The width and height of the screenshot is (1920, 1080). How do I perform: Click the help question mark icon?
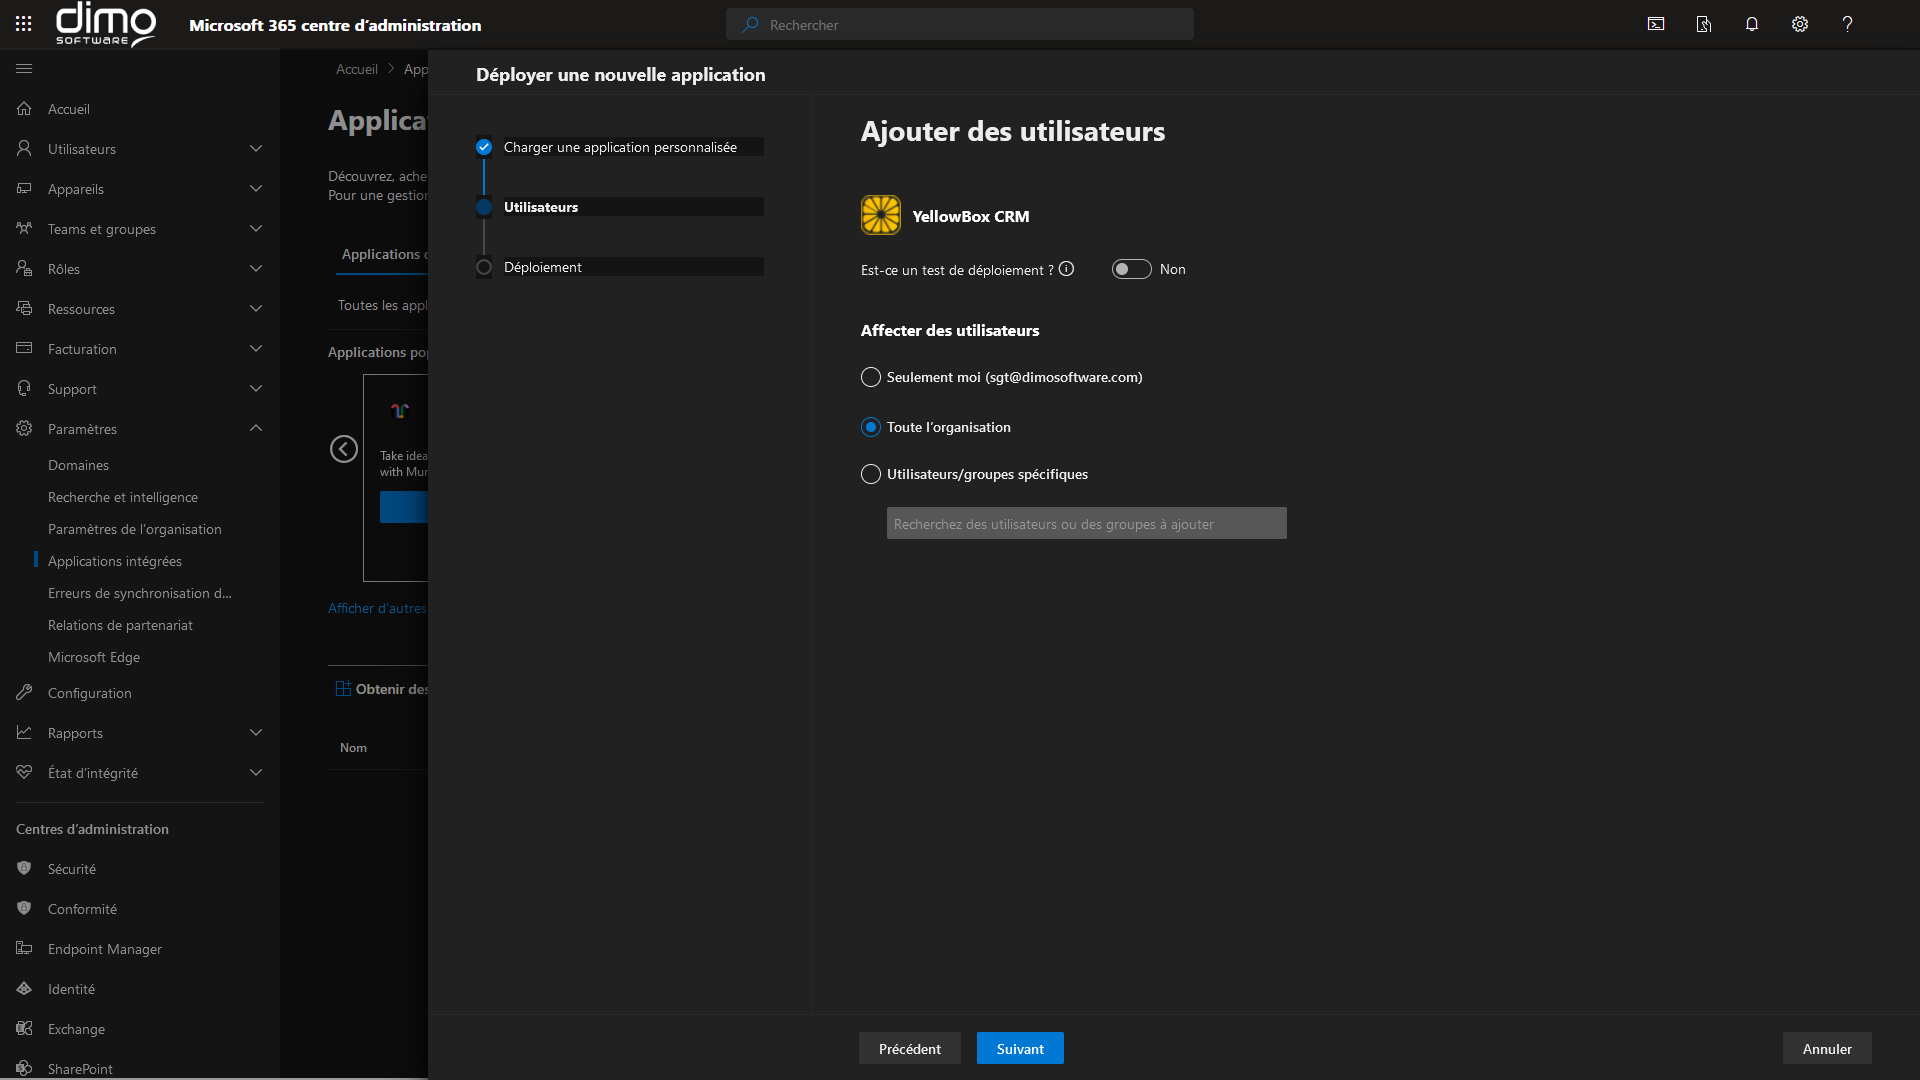click(x=1847, y=24)
